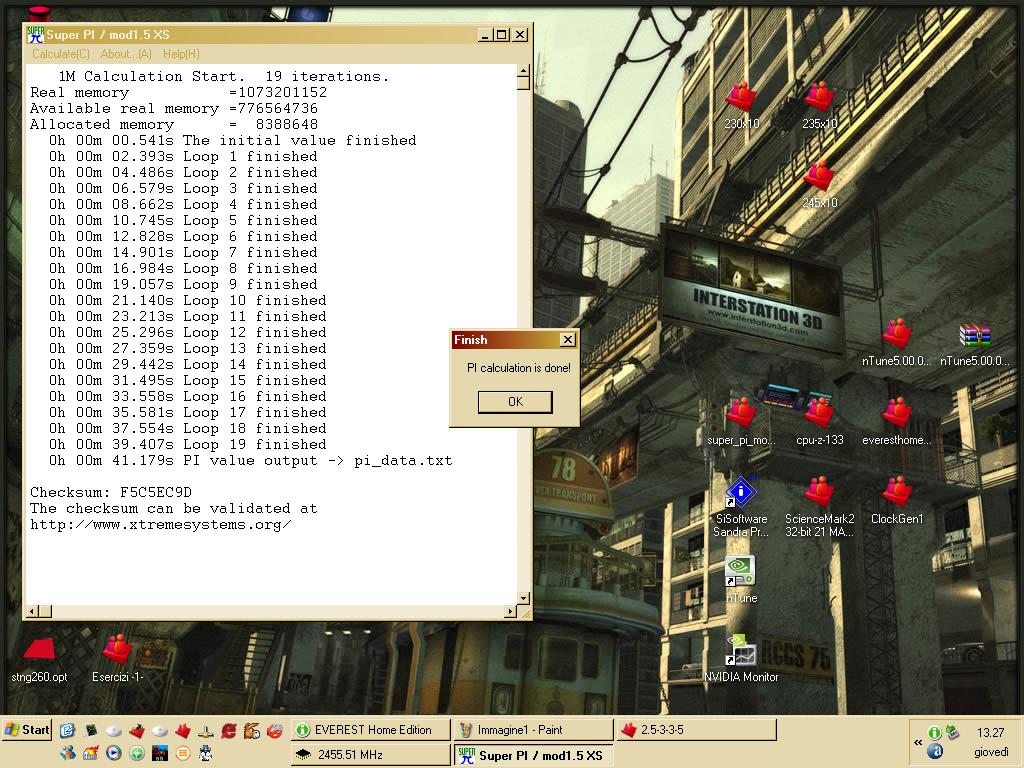The height and width of the screenshot is (768, 1024).
Task: Open the Calculate(C) menu
Action: pyautogui.click(x=61, y=54)
